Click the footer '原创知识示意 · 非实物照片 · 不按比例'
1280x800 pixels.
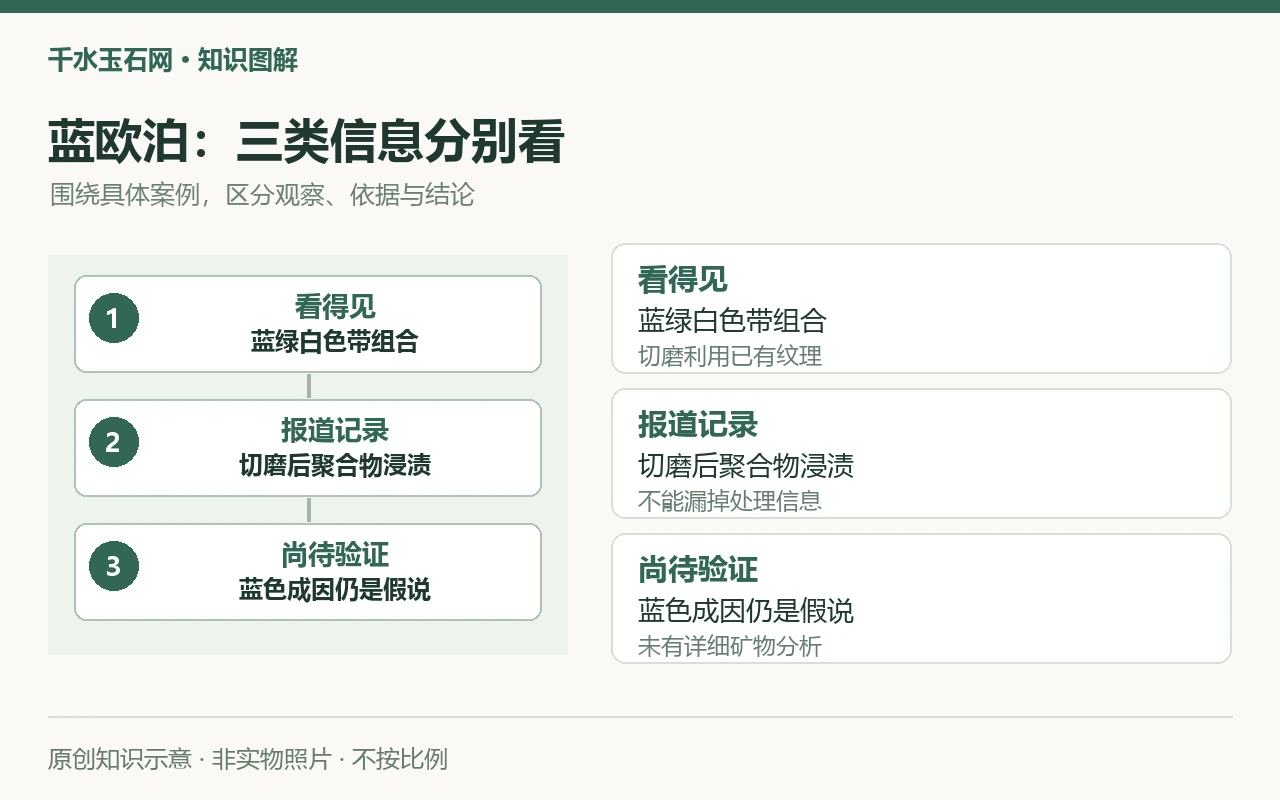tap(248, 759)
